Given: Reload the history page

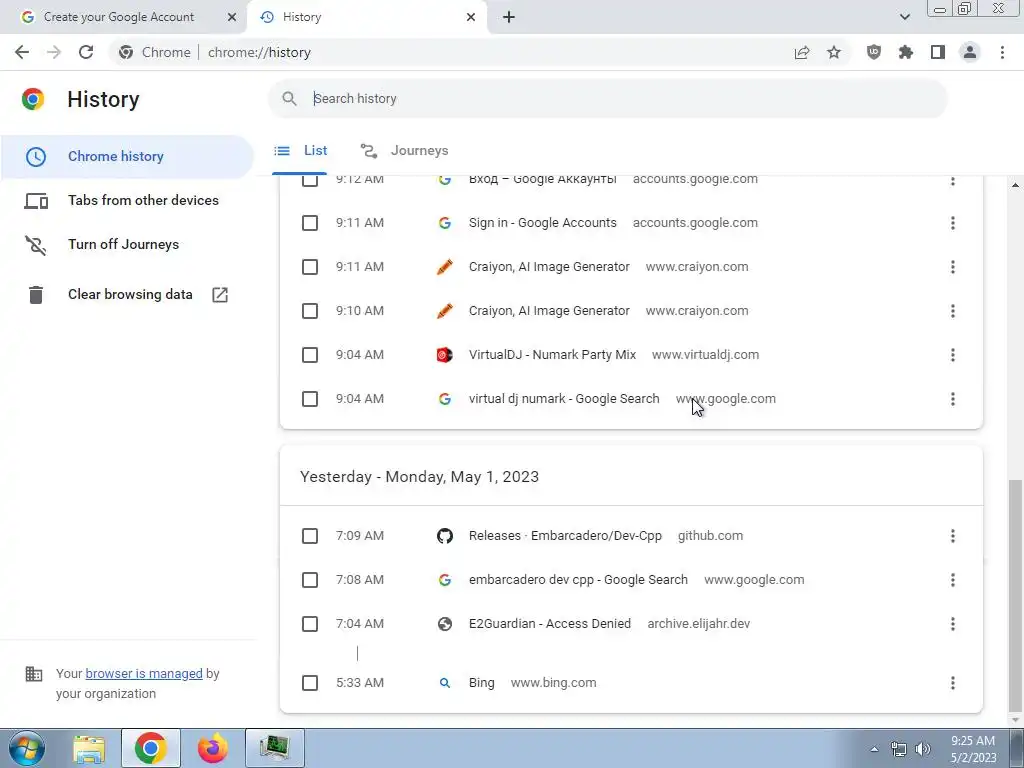Looking at the screenshot, I should 86,52.
